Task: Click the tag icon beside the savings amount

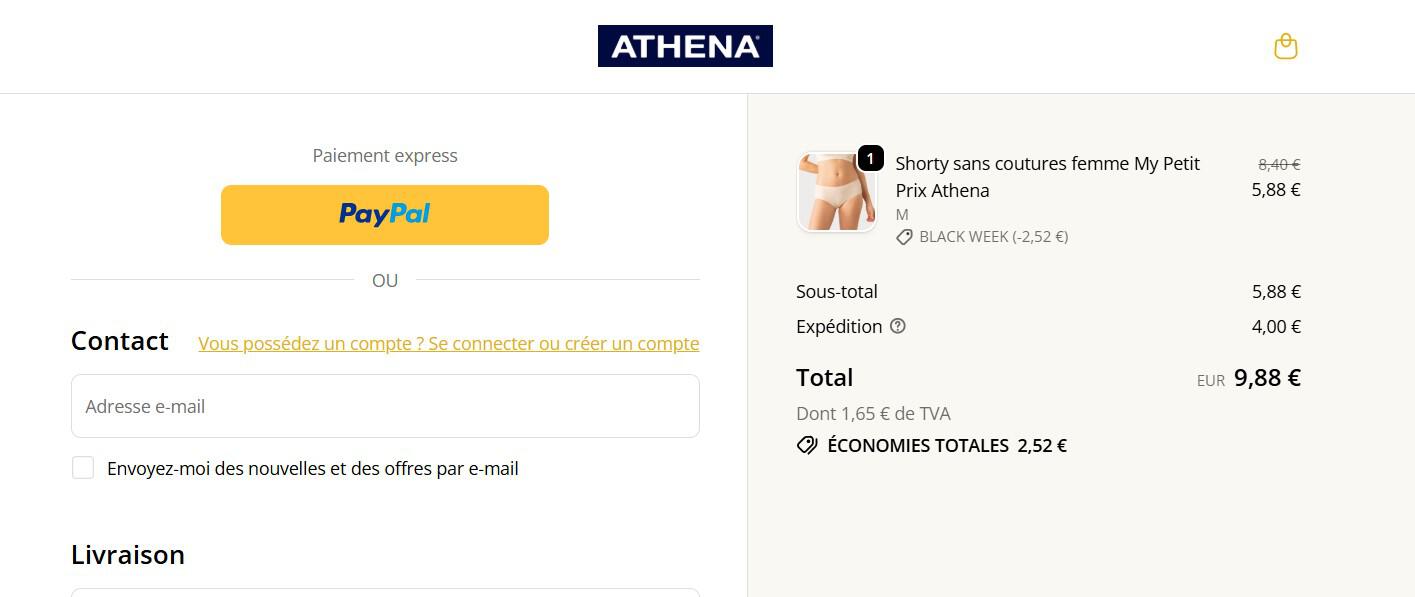Action: [x=806, y=445]
